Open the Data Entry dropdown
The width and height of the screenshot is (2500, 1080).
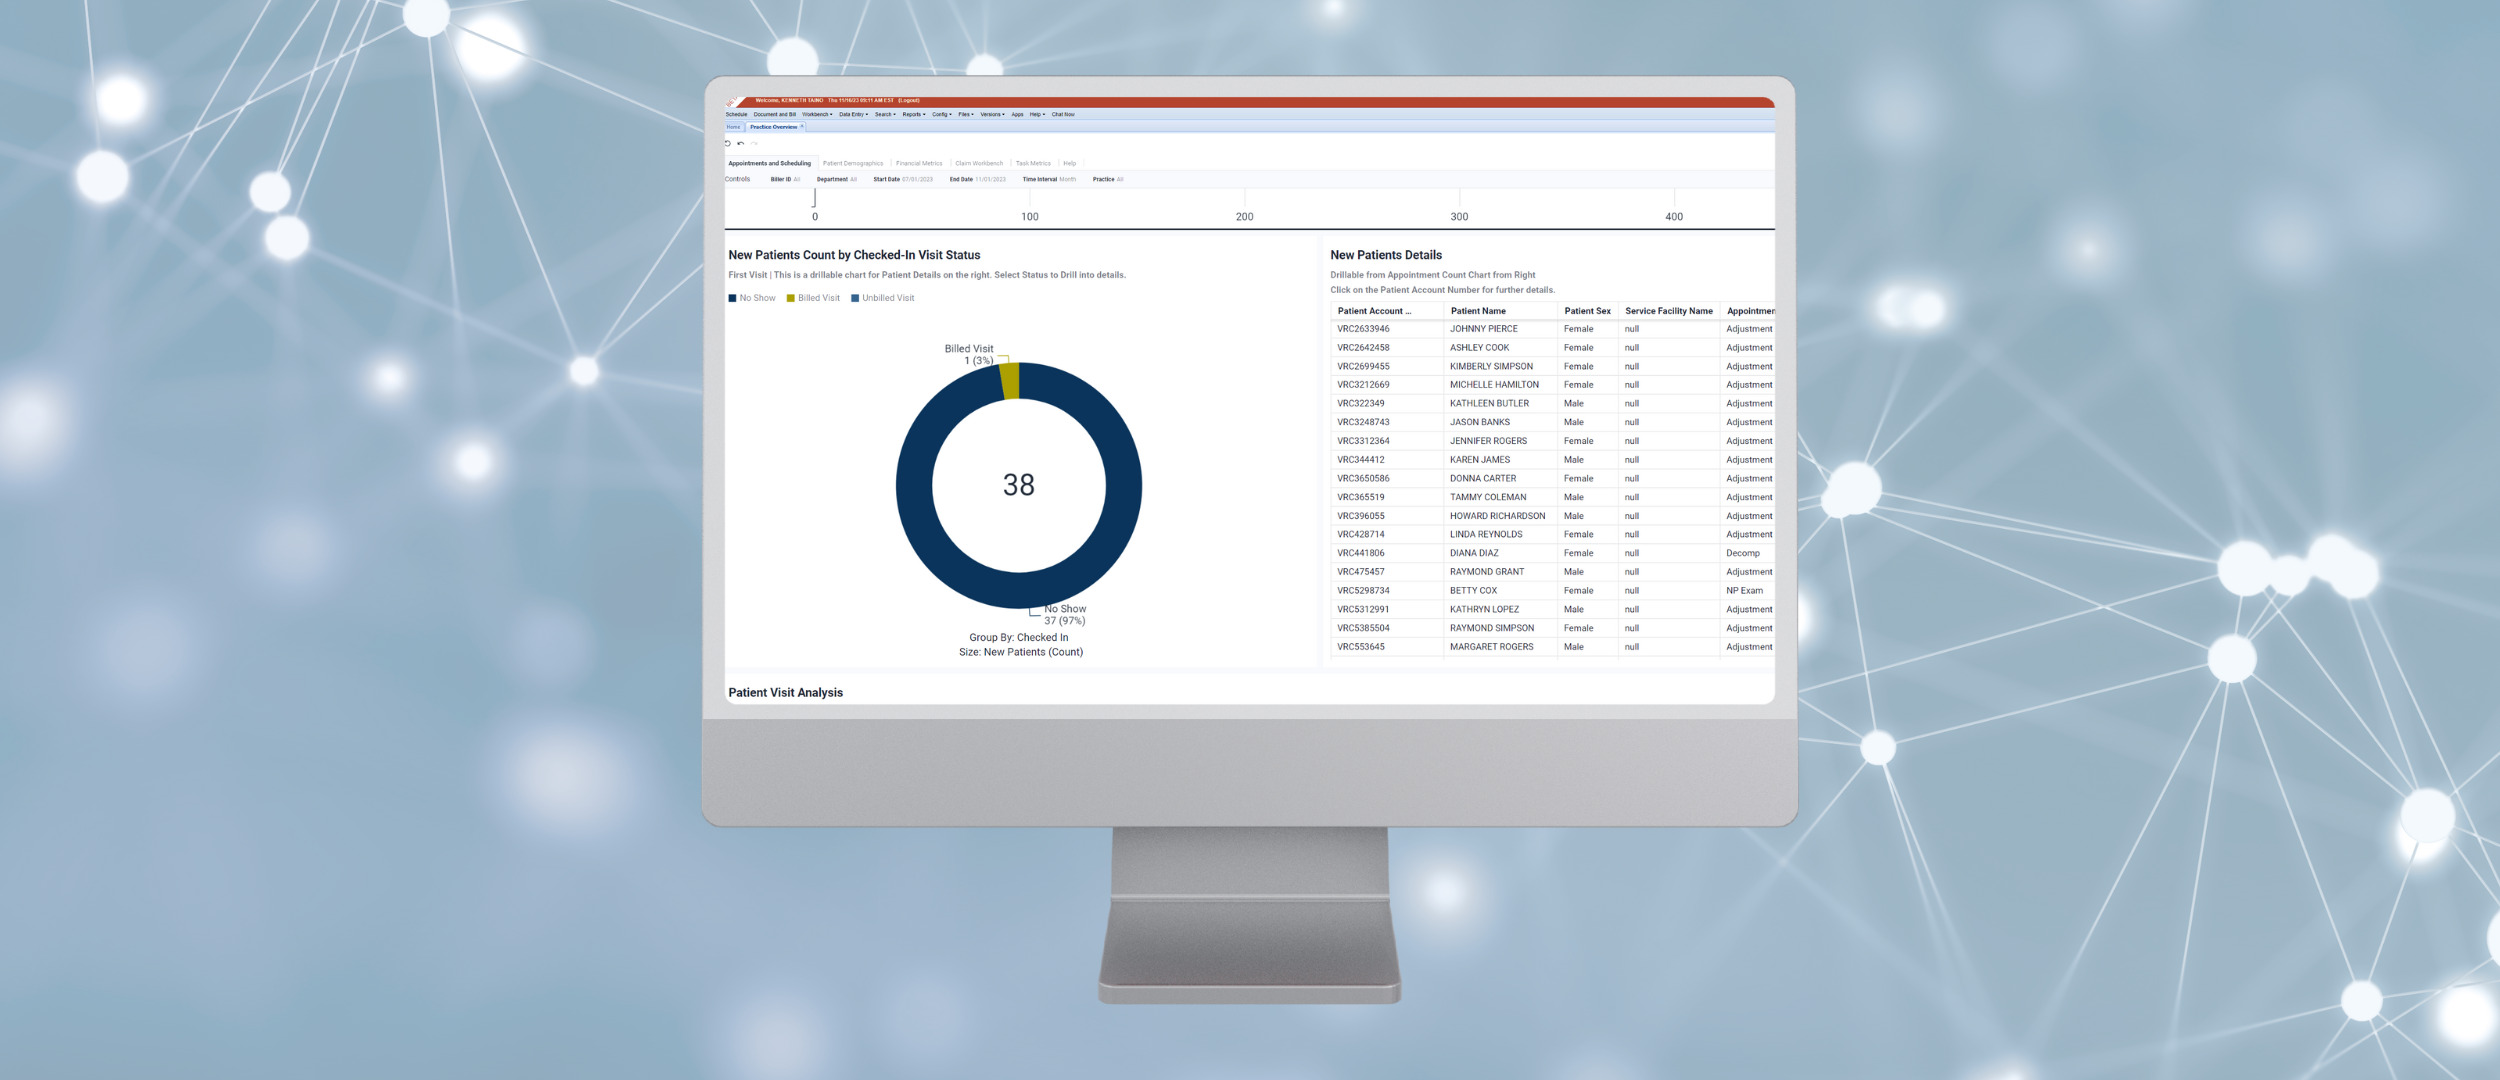[853, 114]
